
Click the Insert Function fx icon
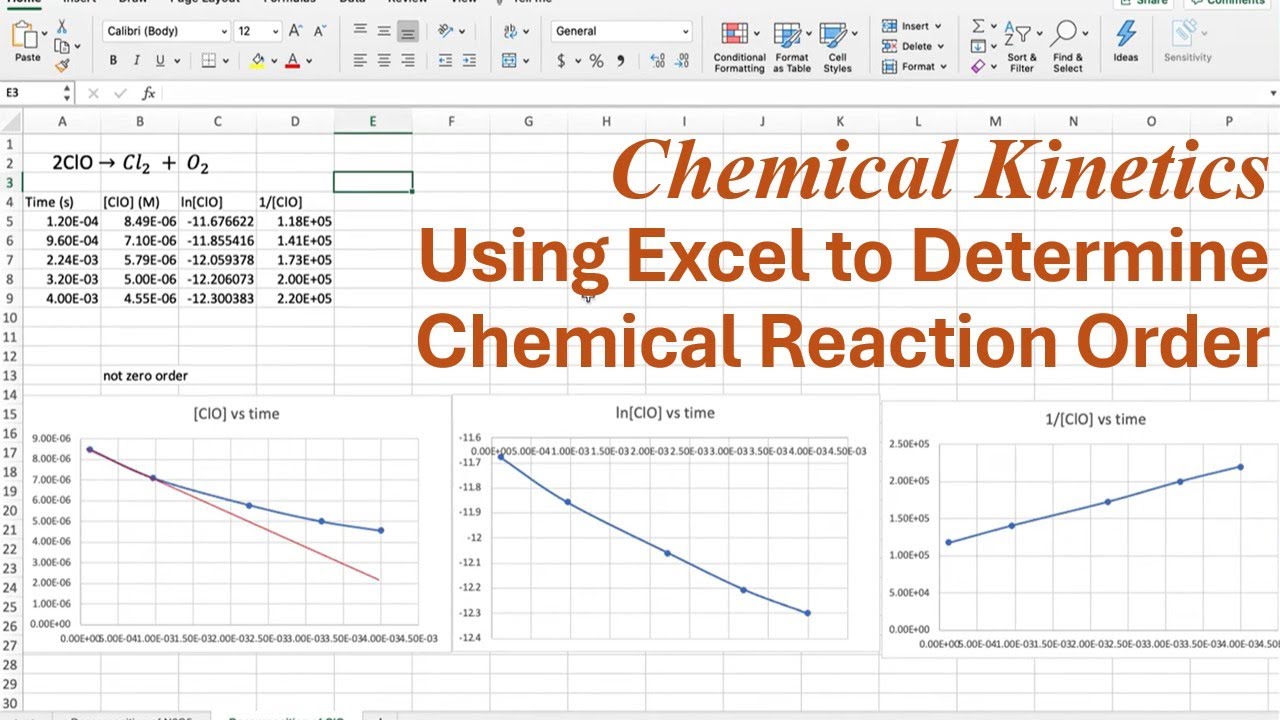coord(148,93)
